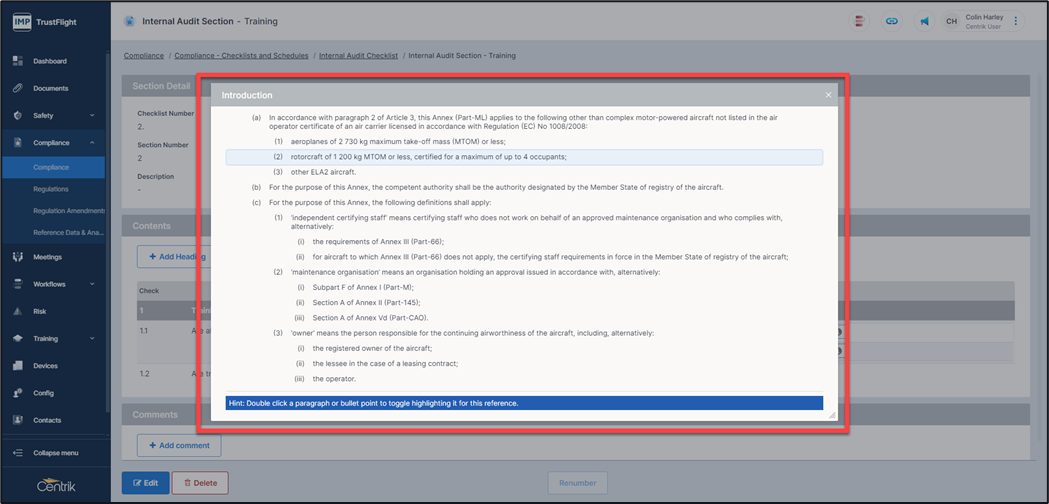This screenshot has width=1049, height=504.
Task: Click the page title star icon
Action: (x=129, y=21)
